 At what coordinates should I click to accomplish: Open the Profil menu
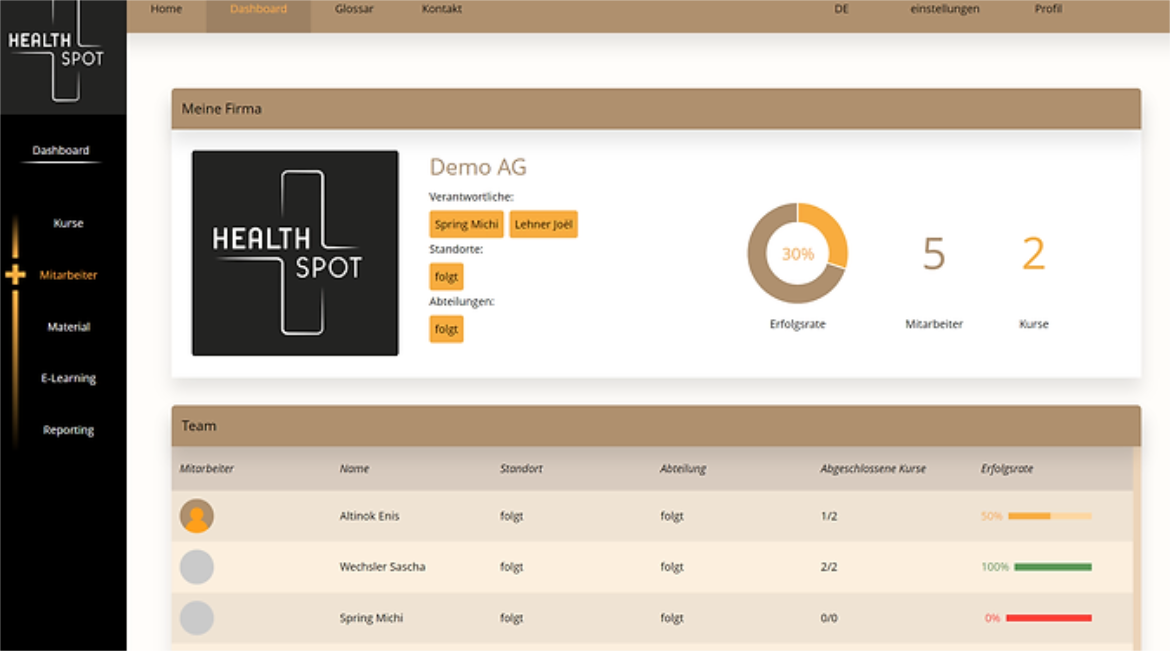(x=1048, y=9)
